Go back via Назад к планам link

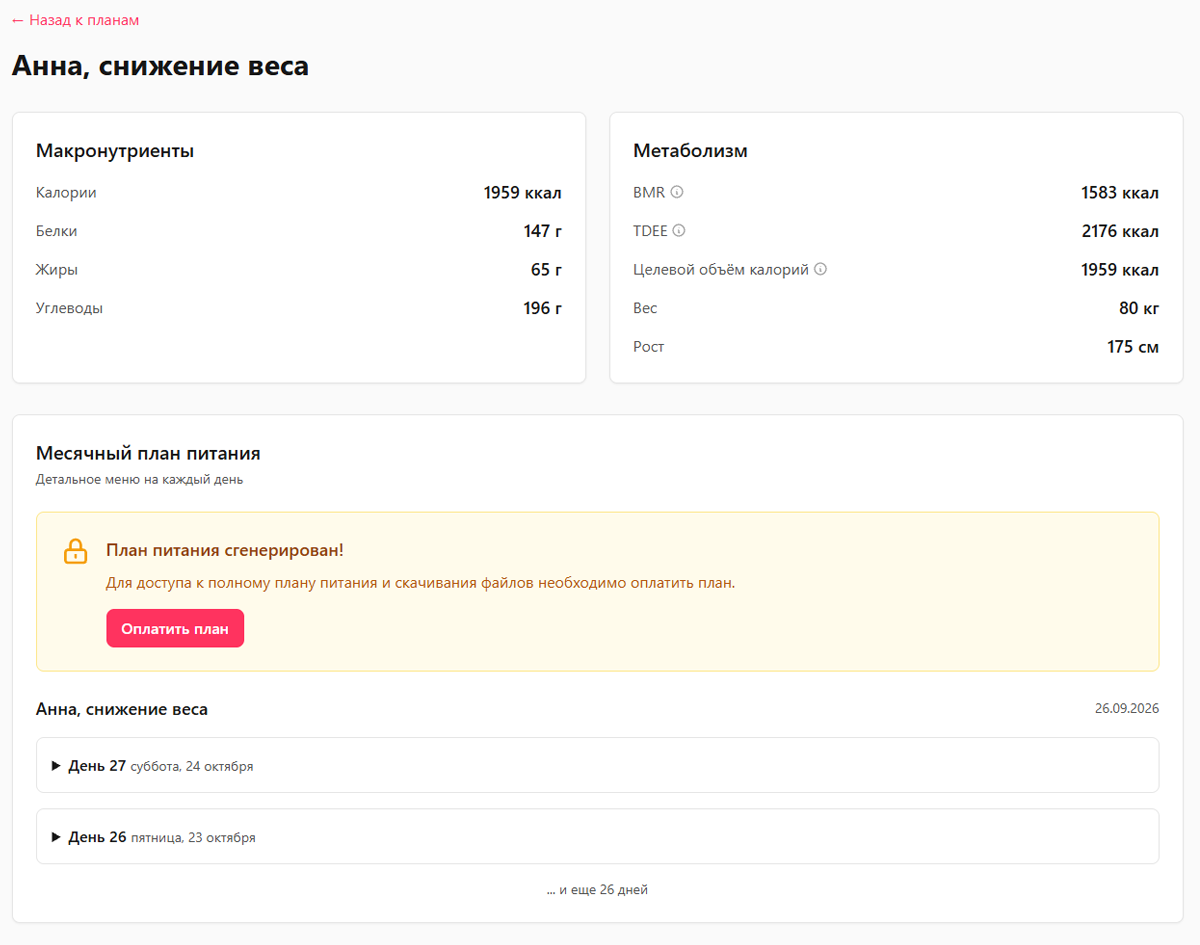[x=75, y=20]
